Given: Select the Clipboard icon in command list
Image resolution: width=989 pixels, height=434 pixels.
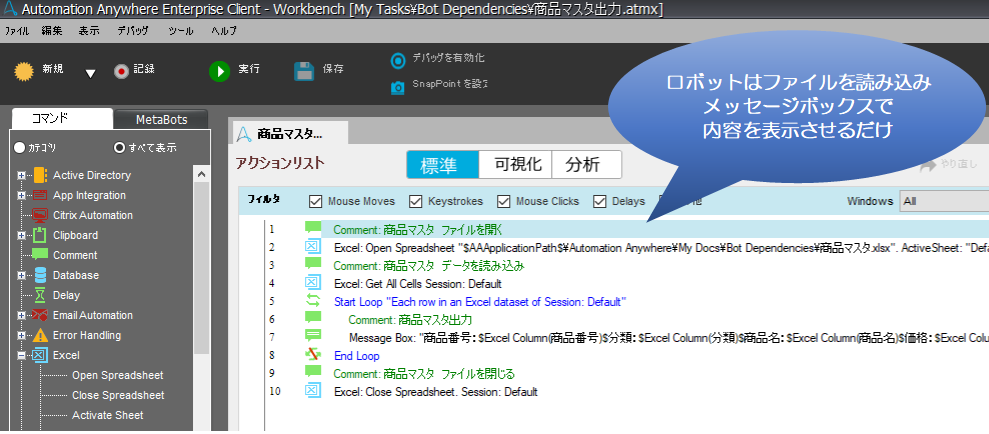Looking at the screenshot, I should point(40,235).
